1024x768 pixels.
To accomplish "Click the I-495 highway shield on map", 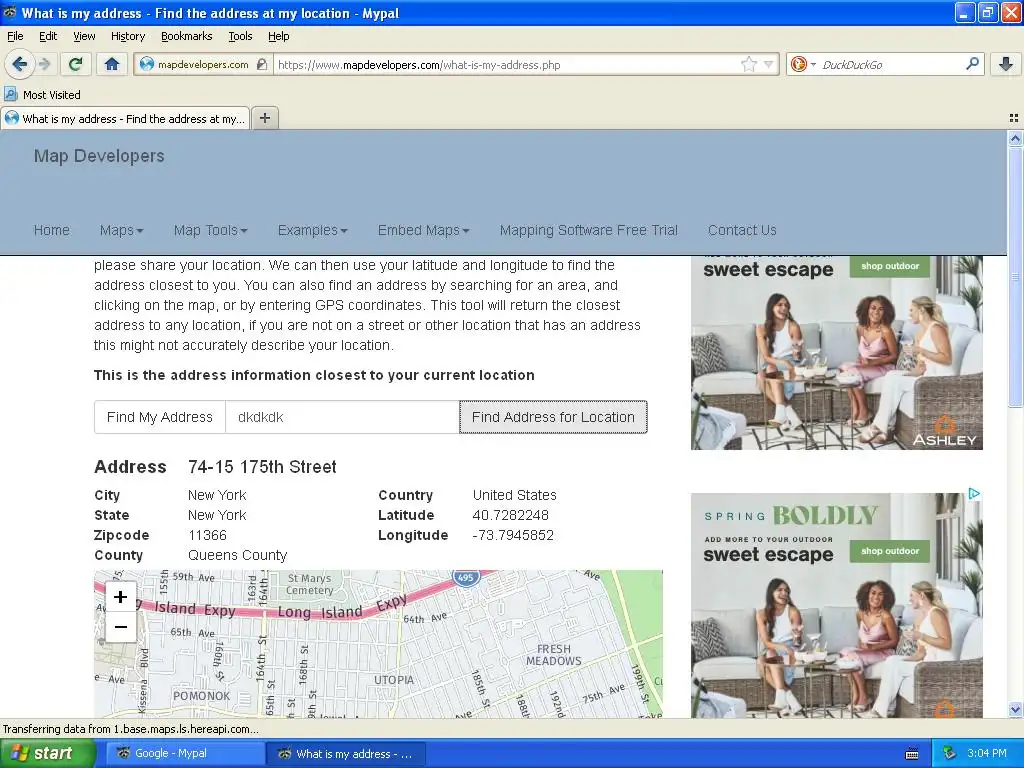I will [466, 577].
